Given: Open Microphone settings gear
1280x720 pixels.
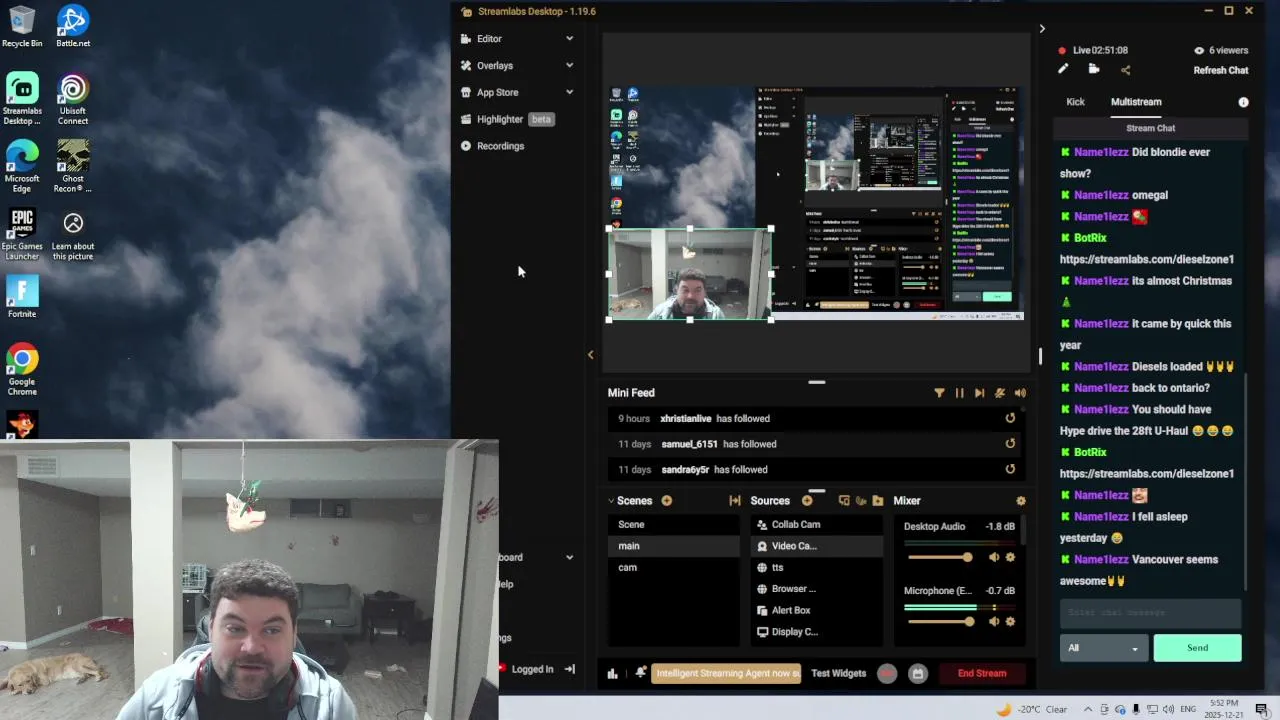Looking at the screenshot, I should (x=1010, y=621).
